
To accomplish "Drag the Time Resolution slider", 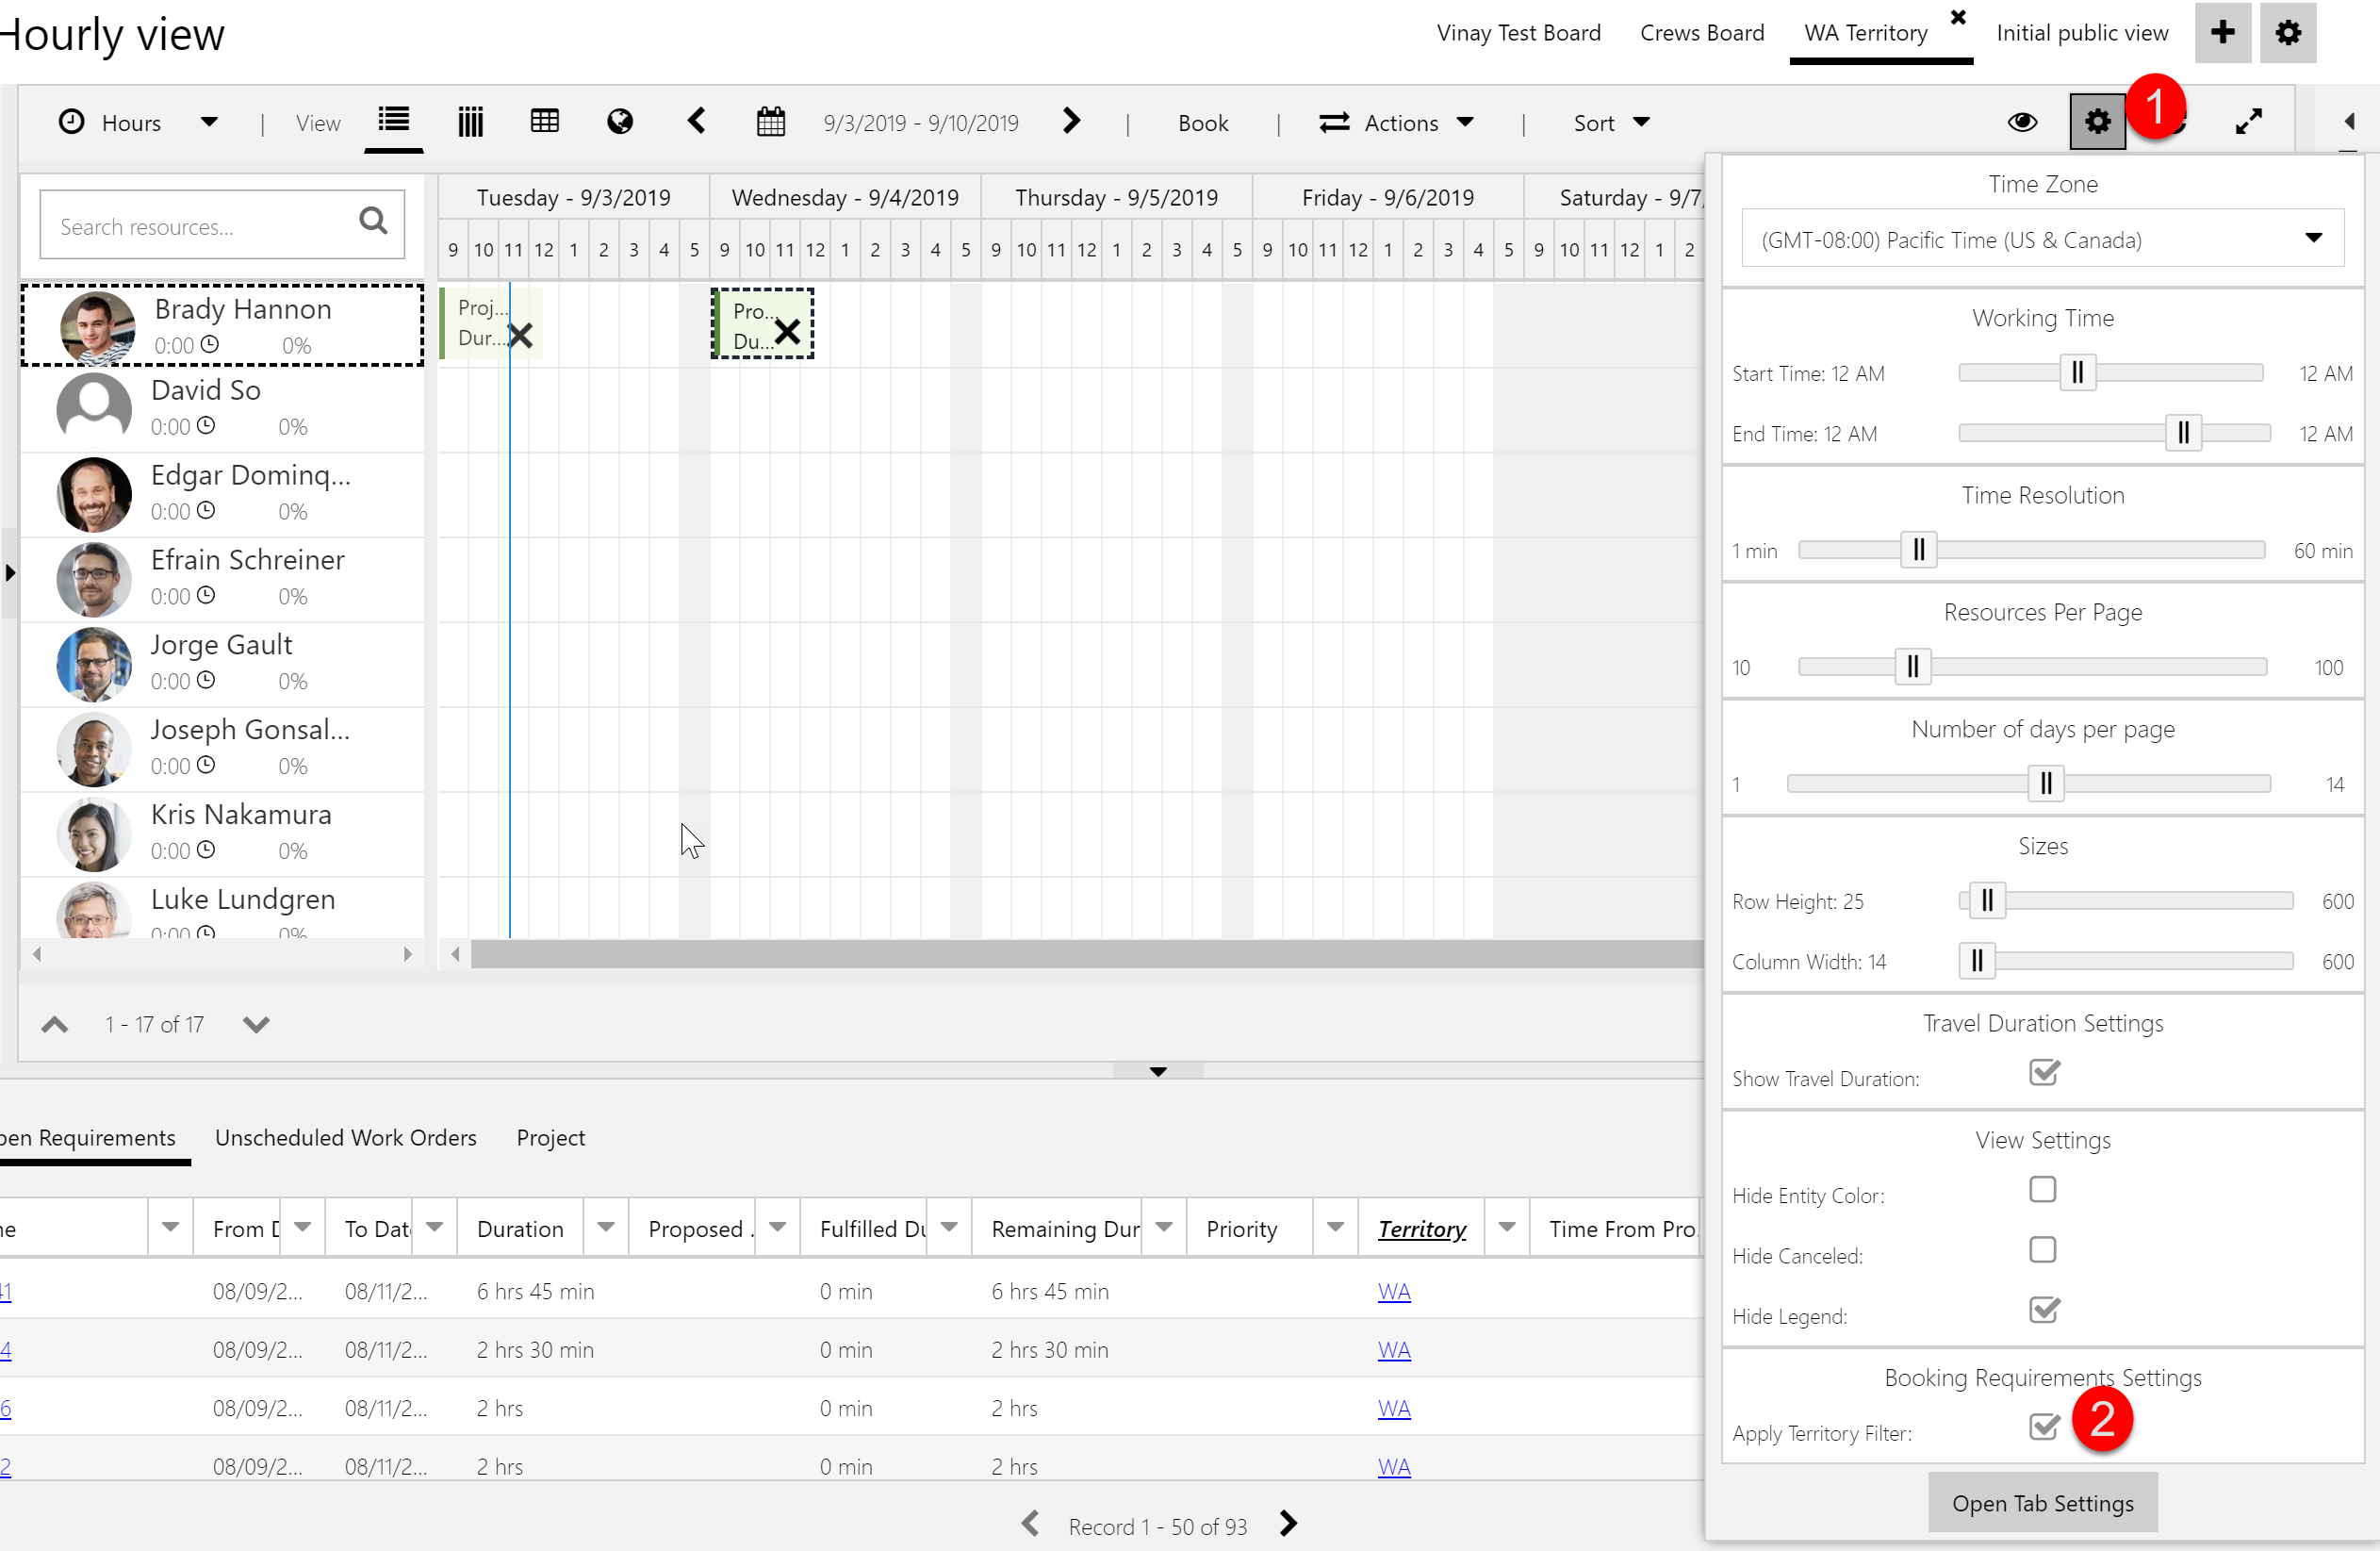I will pos(1918,550).
